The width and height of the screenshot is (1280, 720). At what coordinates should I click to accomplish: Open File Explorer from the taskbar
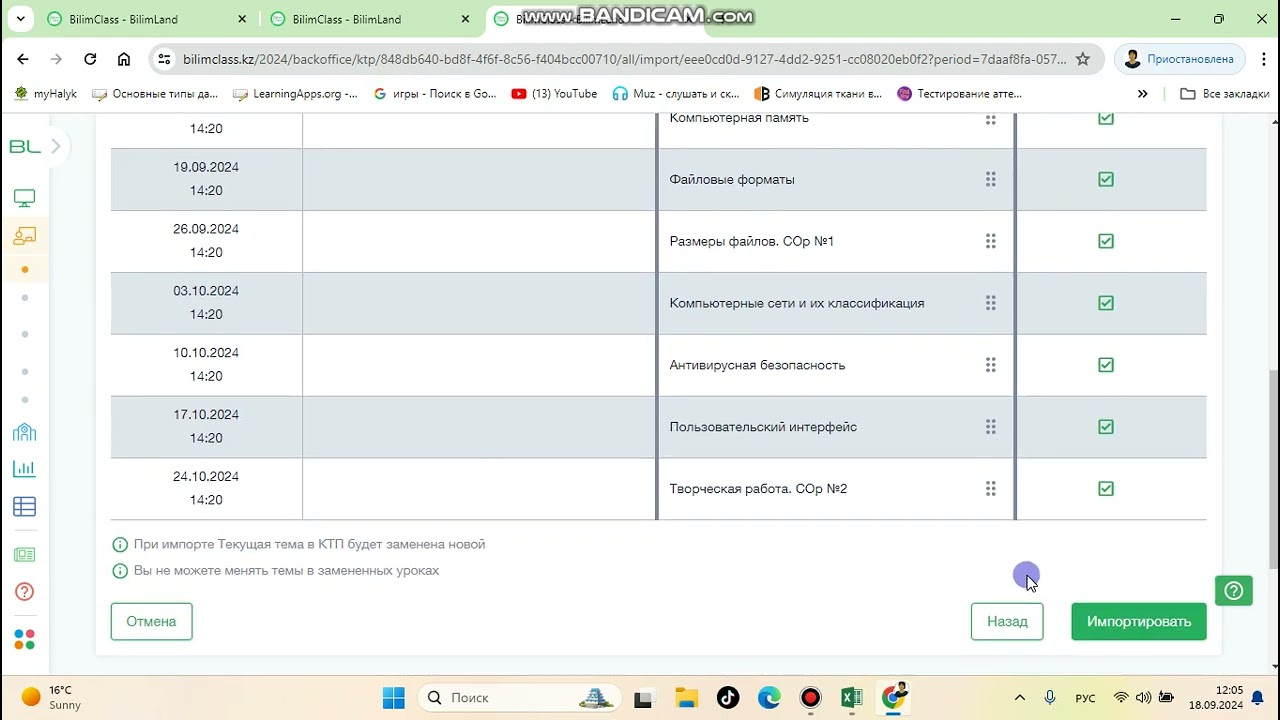686,698
